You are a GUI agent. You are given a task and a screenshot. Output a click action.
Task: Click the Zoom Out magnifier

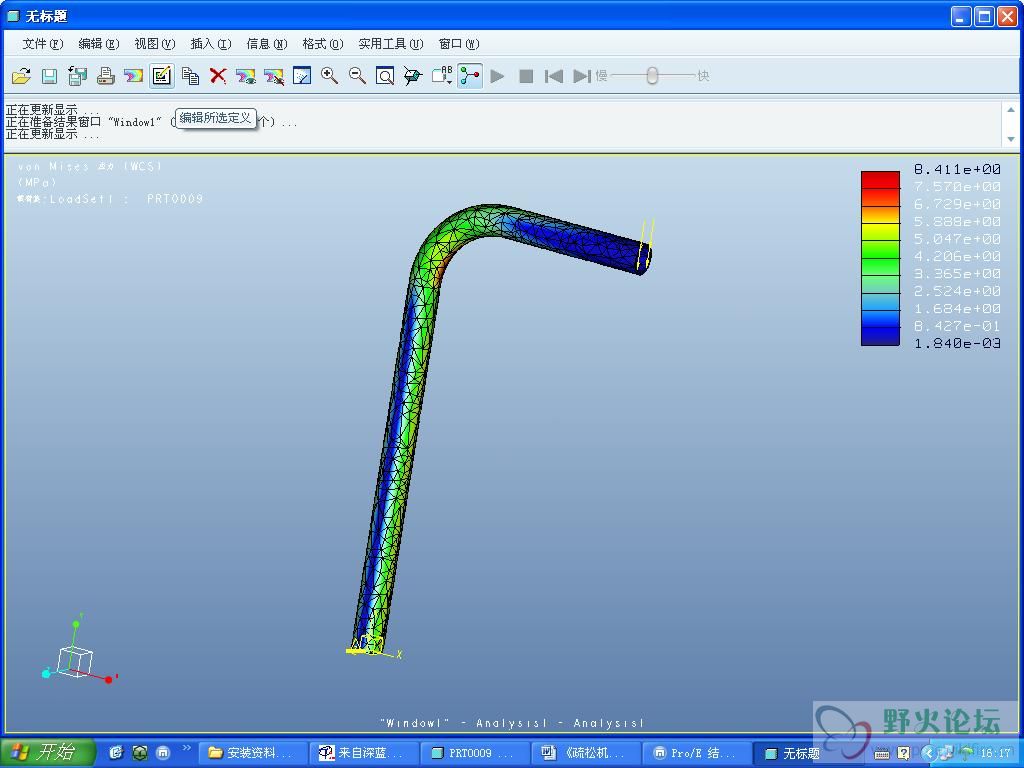click(x=357, y=76)
